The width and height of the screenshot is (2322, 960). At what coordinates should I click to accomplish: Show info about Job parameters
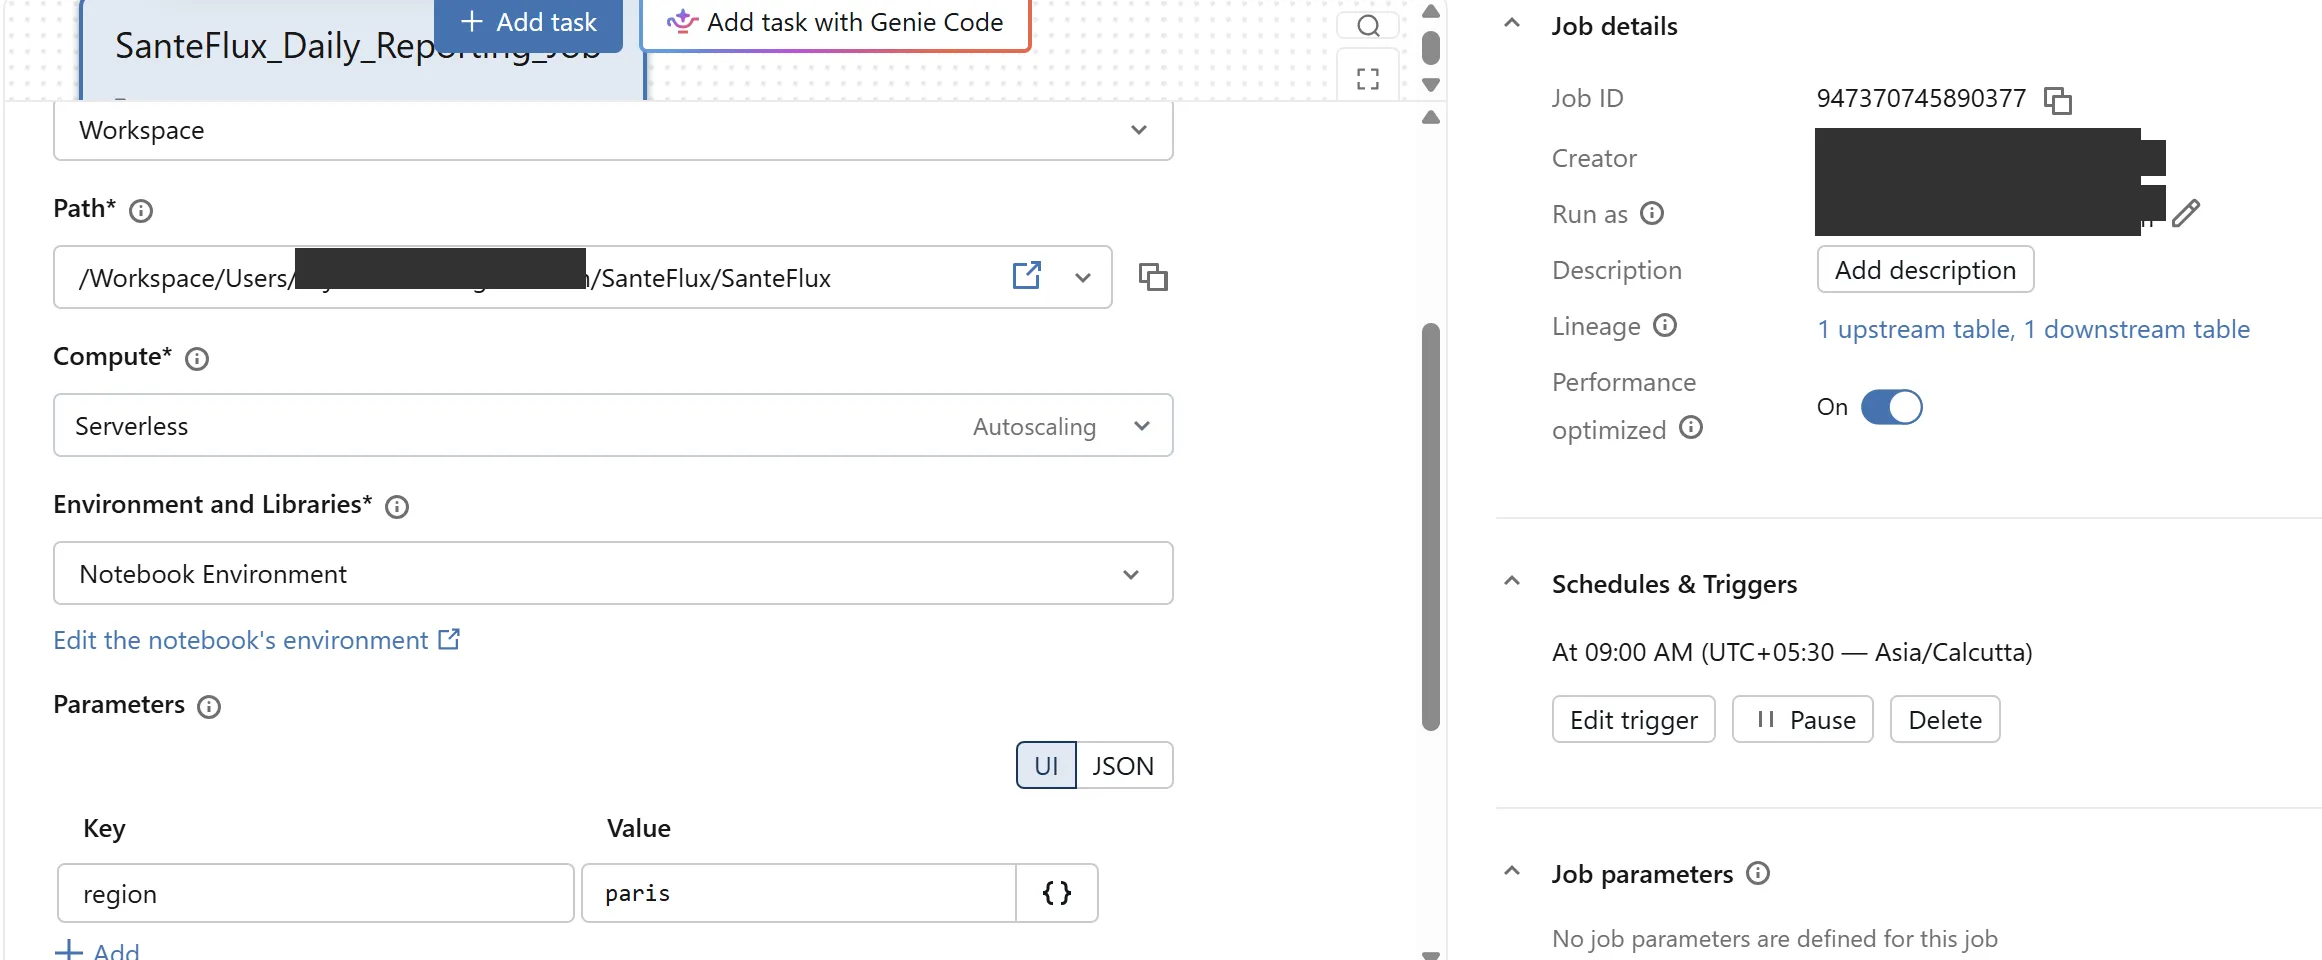pyautogui.click(x=1758, y=873)
